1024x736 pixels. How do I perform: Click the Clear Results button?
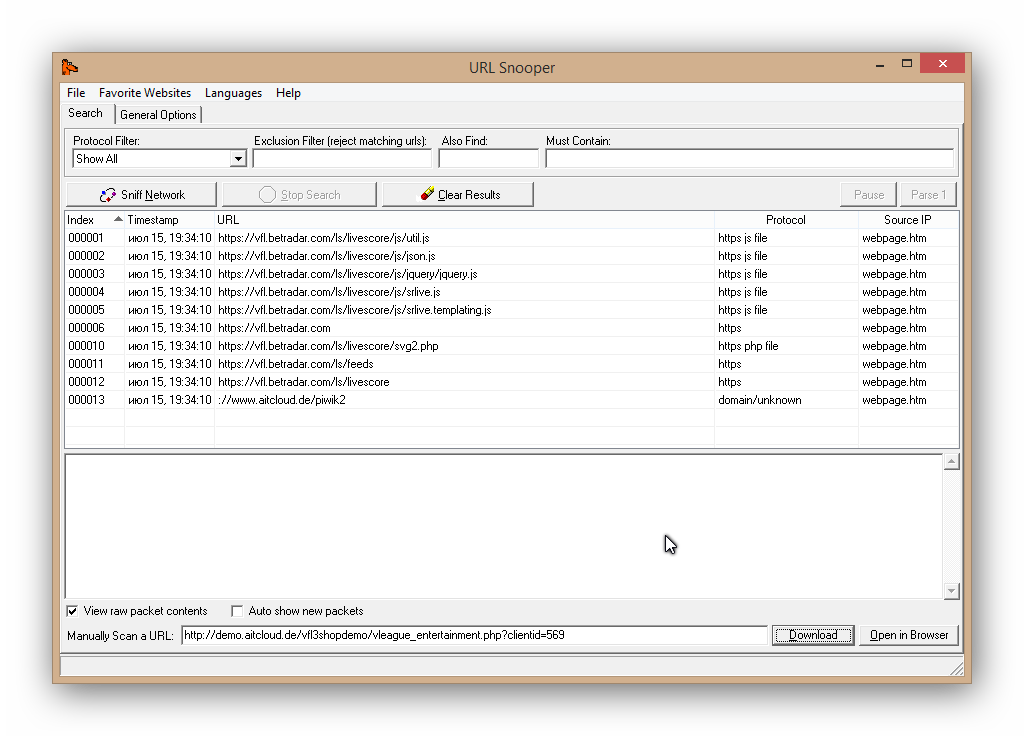point(458,195)
